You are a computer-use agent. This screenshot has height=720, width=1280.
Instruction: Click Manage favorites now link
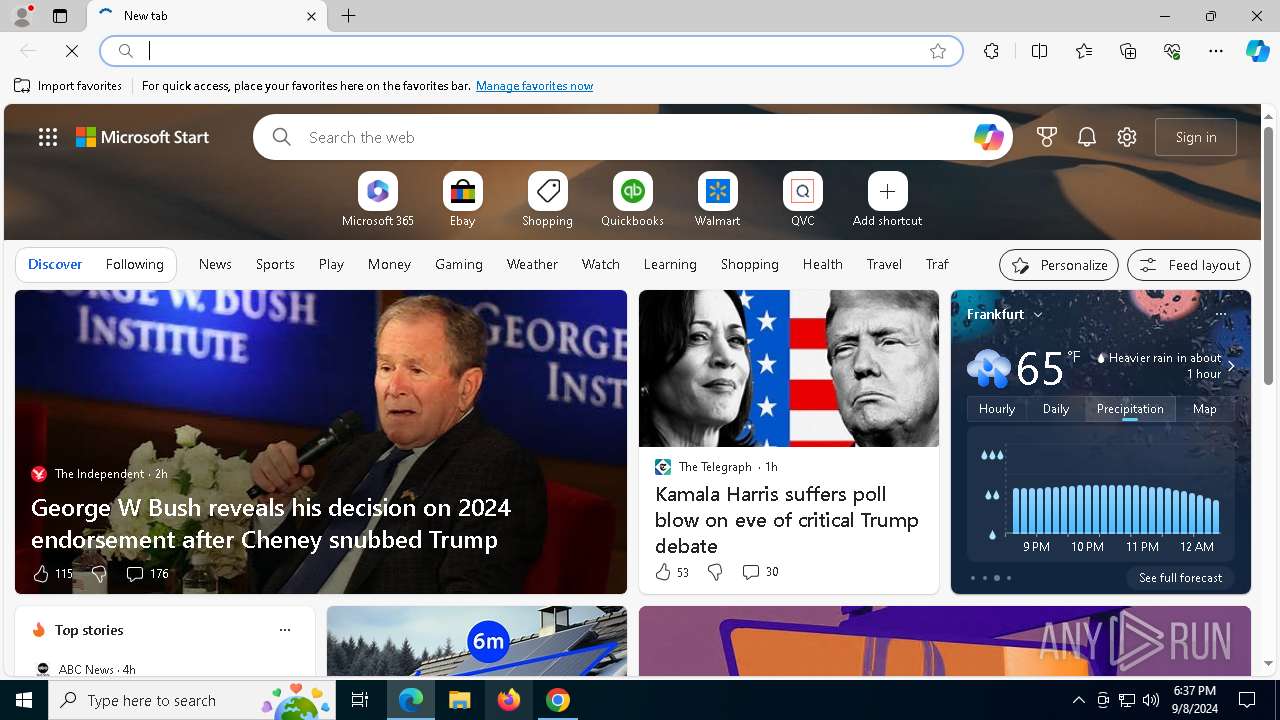534,86
